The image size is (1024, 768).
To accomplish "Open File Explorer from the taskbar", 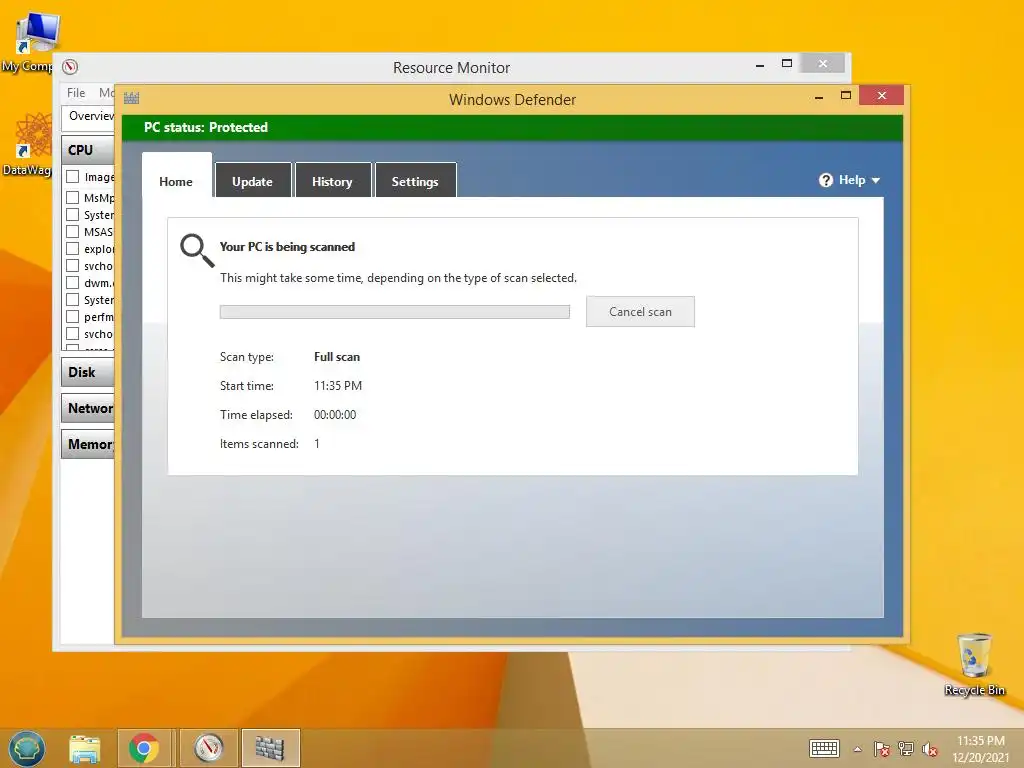I will pos(85,748).
